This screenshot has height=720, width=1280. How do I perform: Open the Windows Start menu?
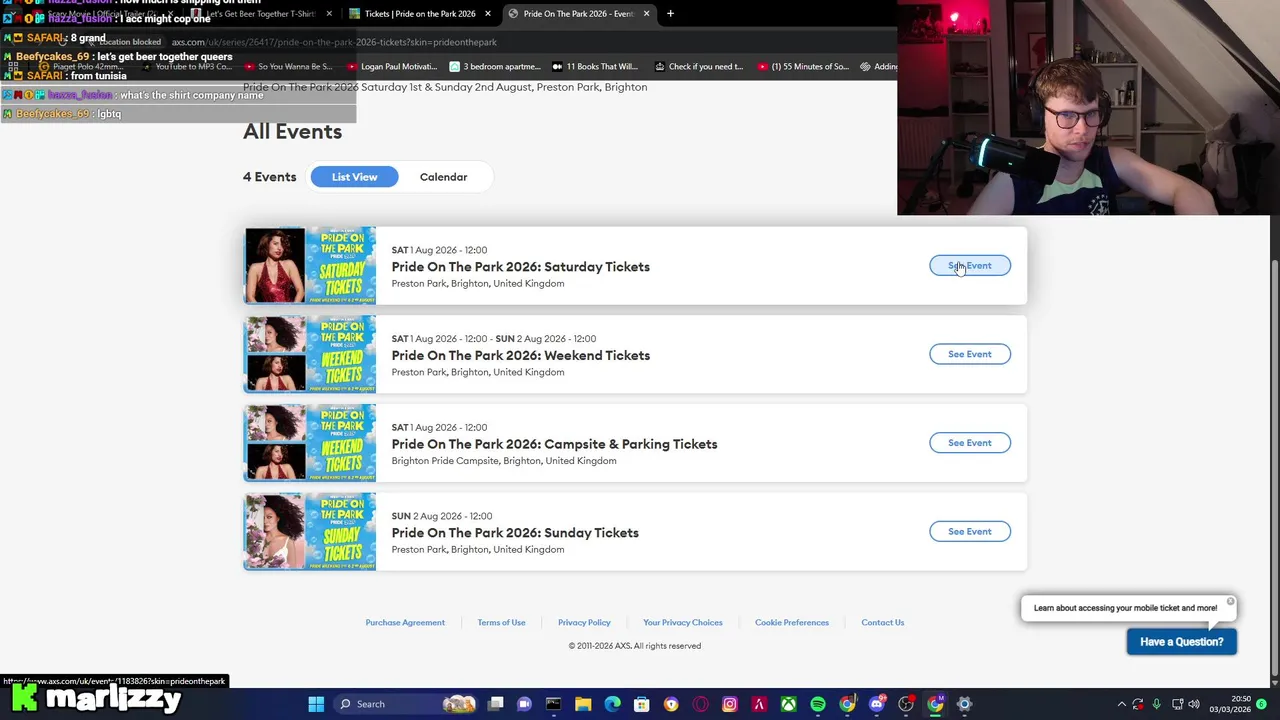click(316, 704)
